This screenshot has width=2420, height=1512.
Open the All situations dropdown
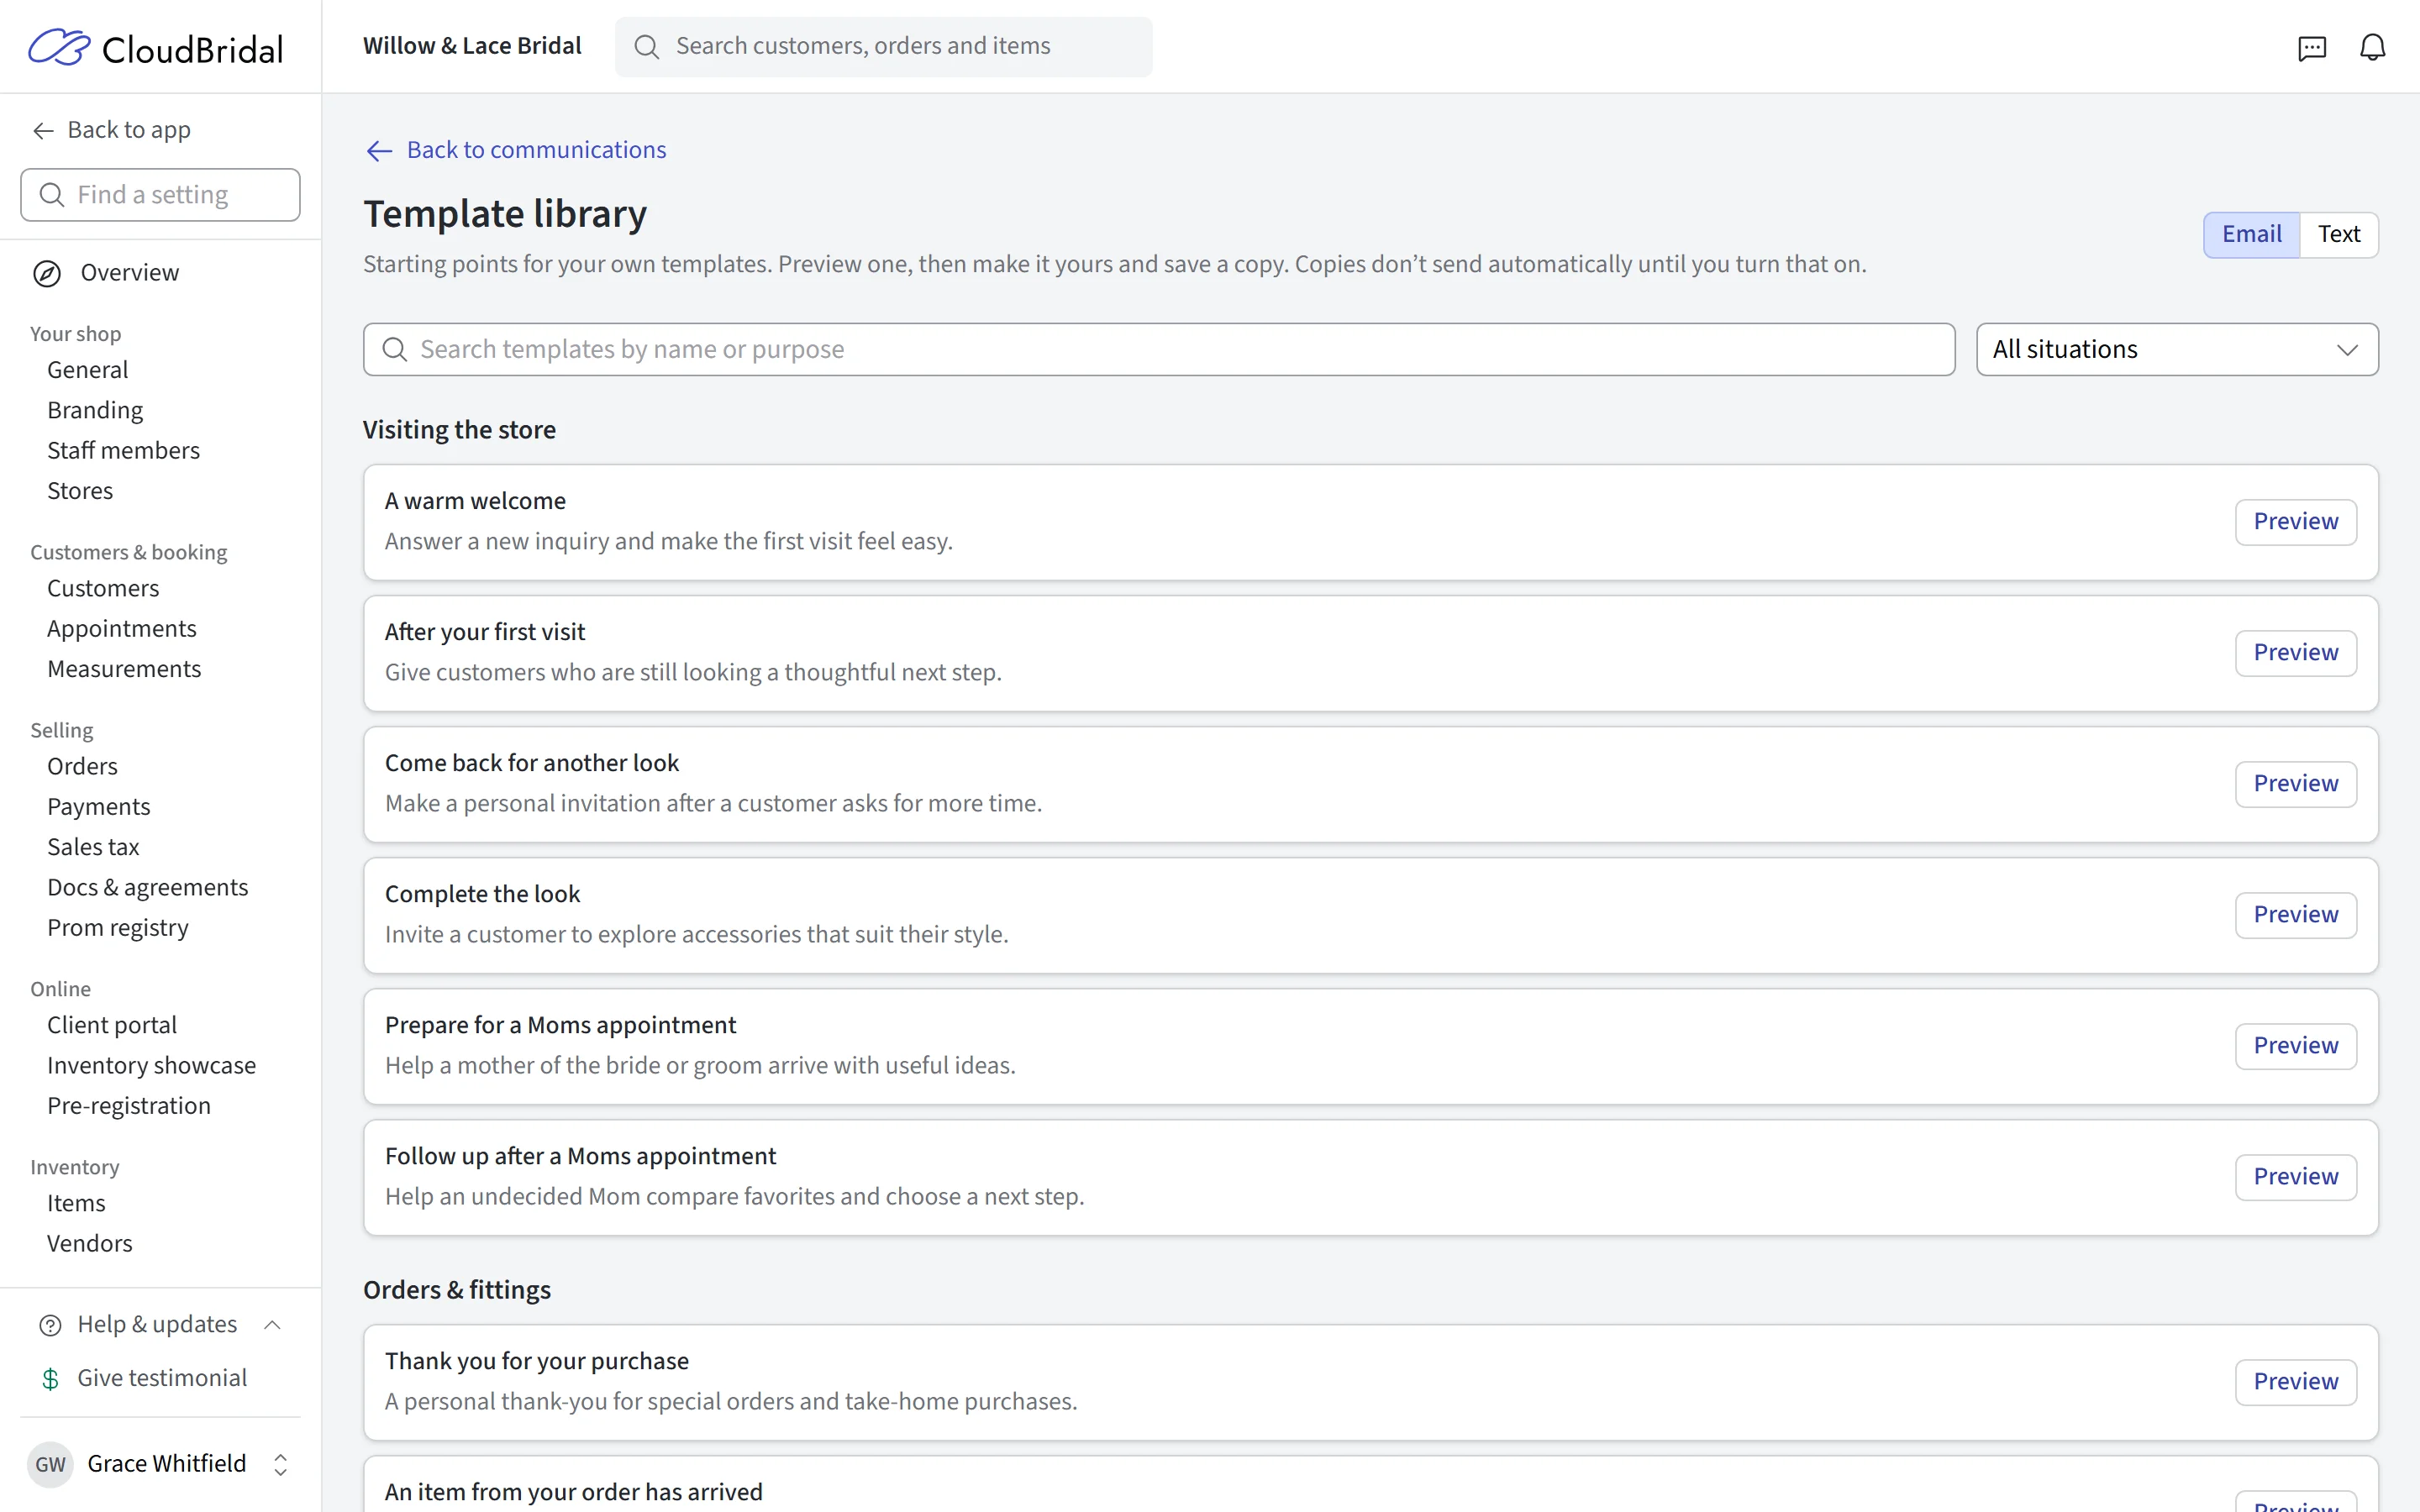[x=2177, y=349]
